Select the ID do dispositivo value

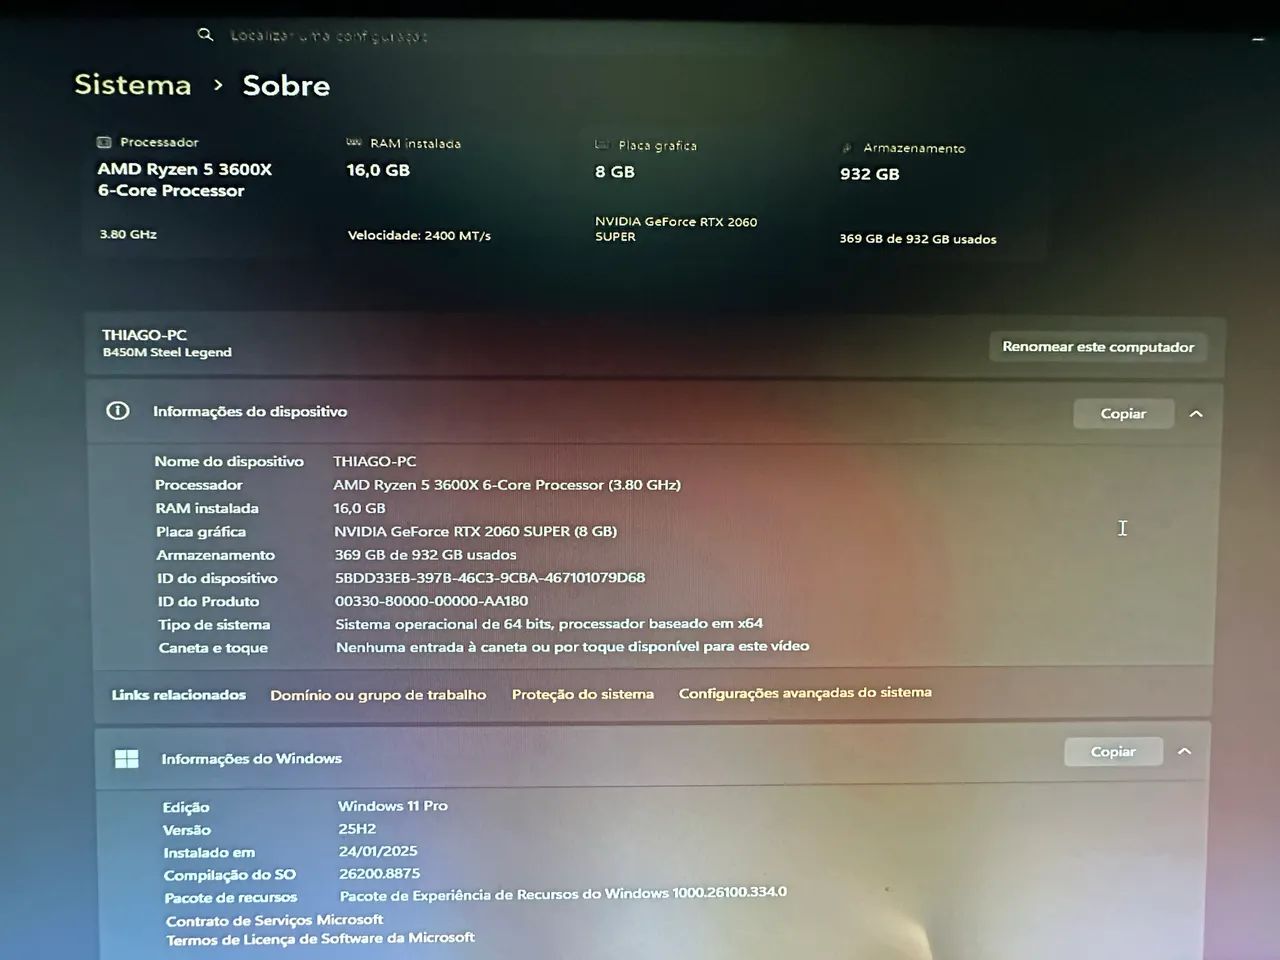(490, 578)
